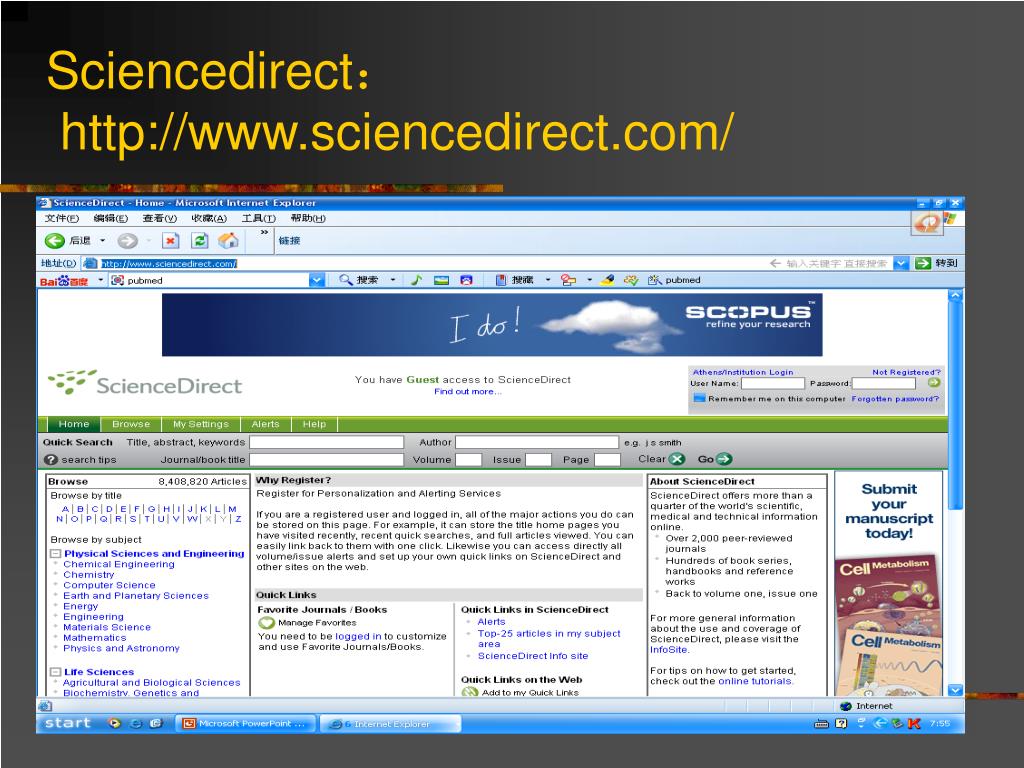
Task: Open Chemical Engineering subject link
Action: [119, 564]
